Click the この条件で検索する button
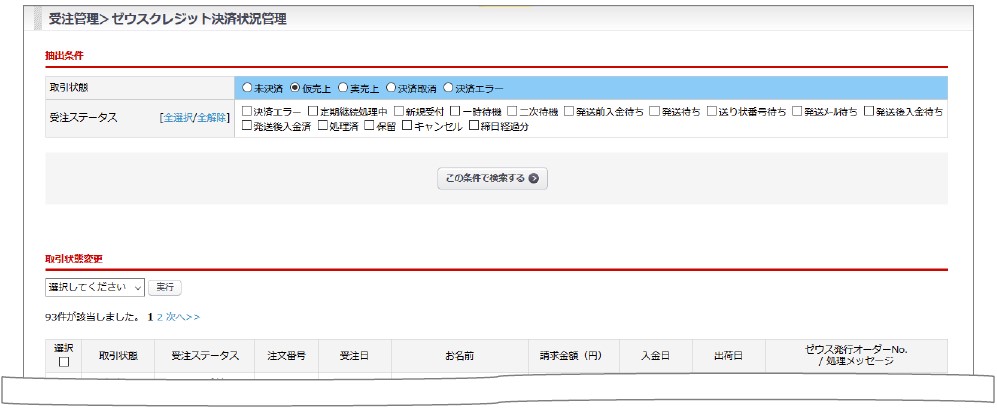This screenshot has height=411, width=997. coord(492,179)
